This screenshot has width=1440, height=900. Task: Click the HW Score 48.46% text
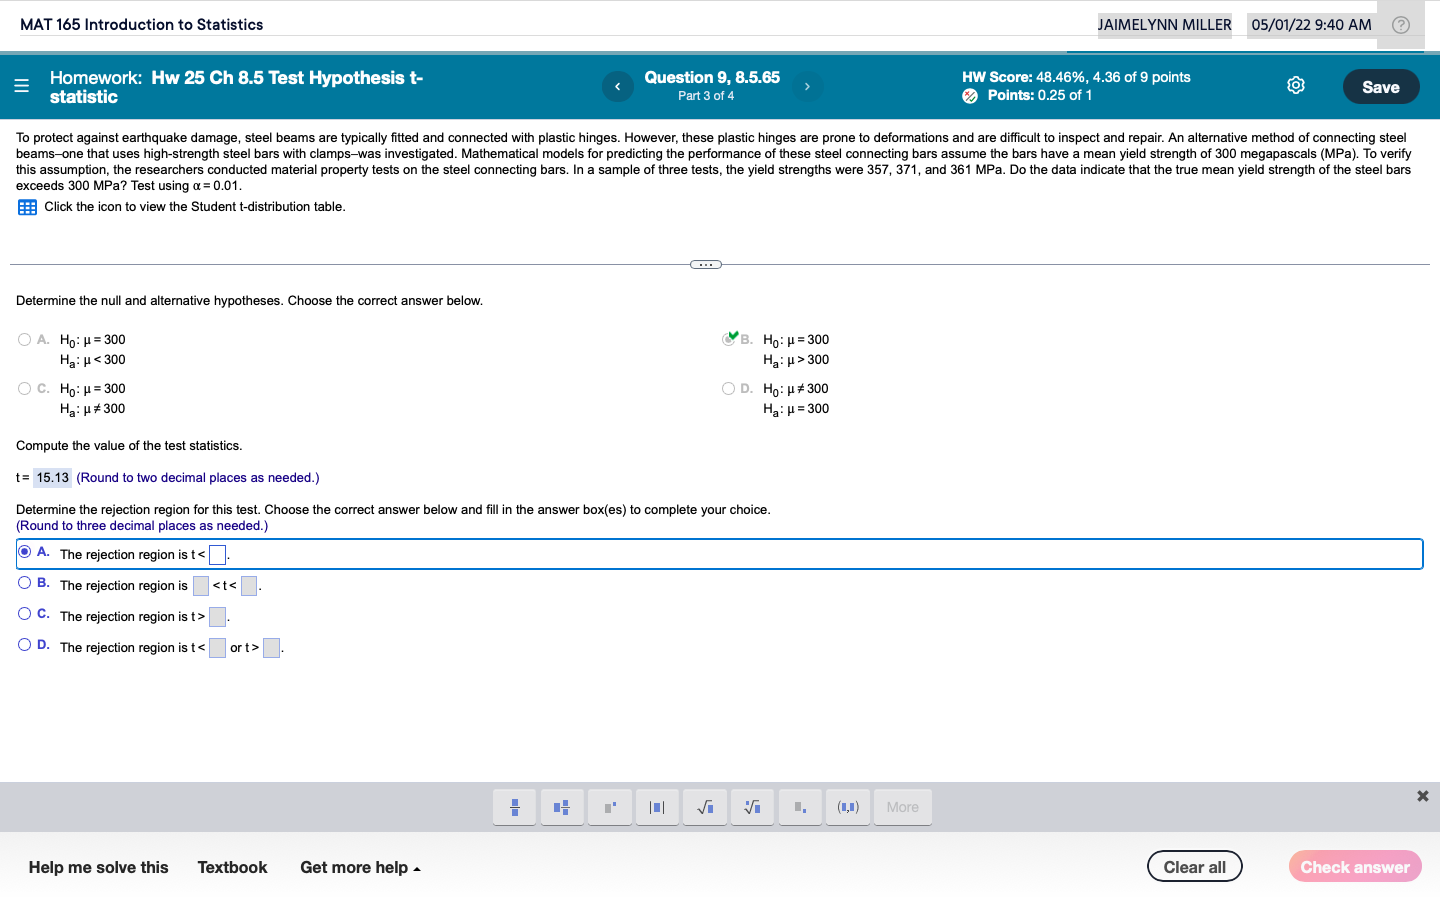tap(1076, 77)
